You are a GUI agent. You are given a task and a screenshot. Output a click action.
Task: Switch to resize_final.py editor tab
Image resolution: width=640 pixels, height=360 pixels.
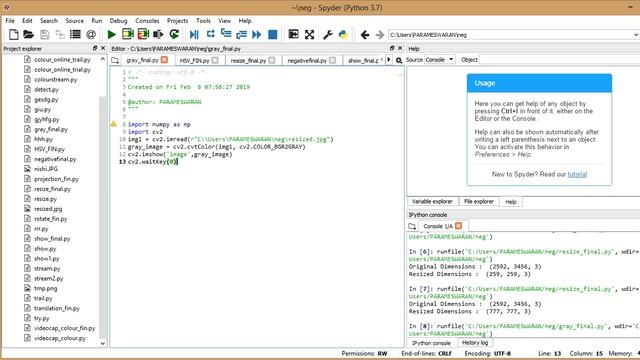tap(248, 60)
